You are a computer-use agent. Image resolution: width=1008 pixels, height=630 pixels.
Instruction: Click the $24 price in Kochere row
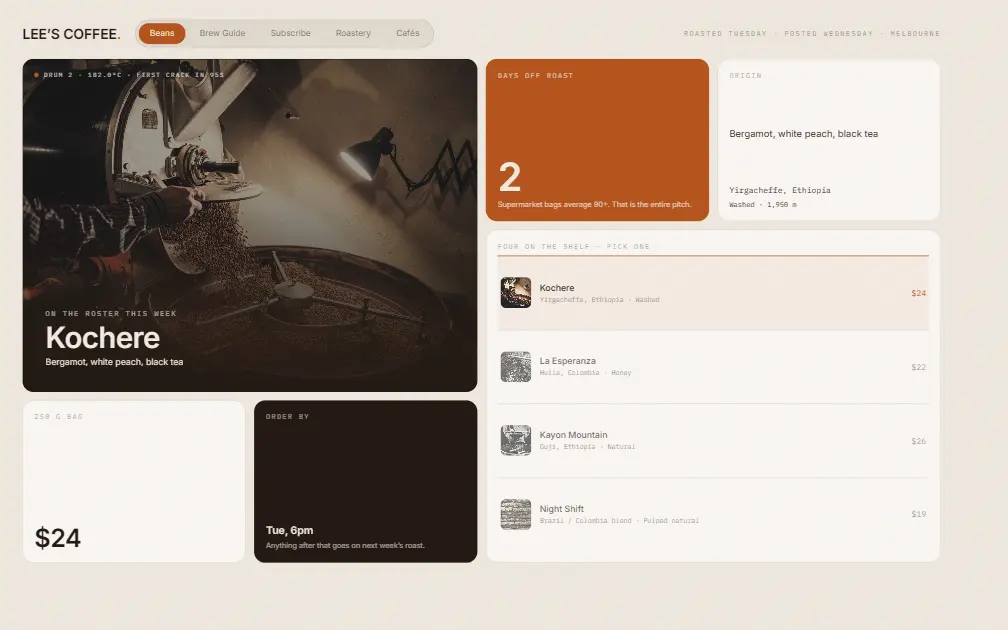pyautogui.click(x=918, y=293)
